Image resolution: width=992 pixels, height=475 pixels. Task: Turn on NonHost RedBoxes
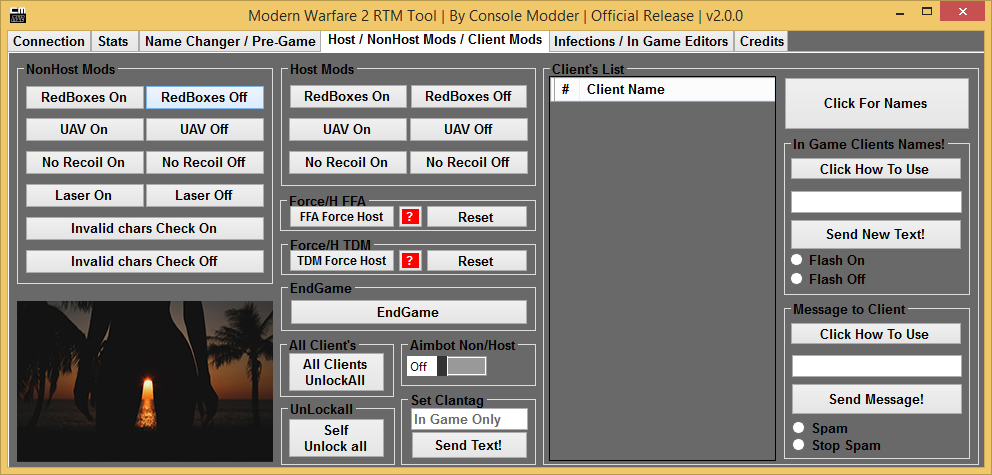click(x=84, y=97)
